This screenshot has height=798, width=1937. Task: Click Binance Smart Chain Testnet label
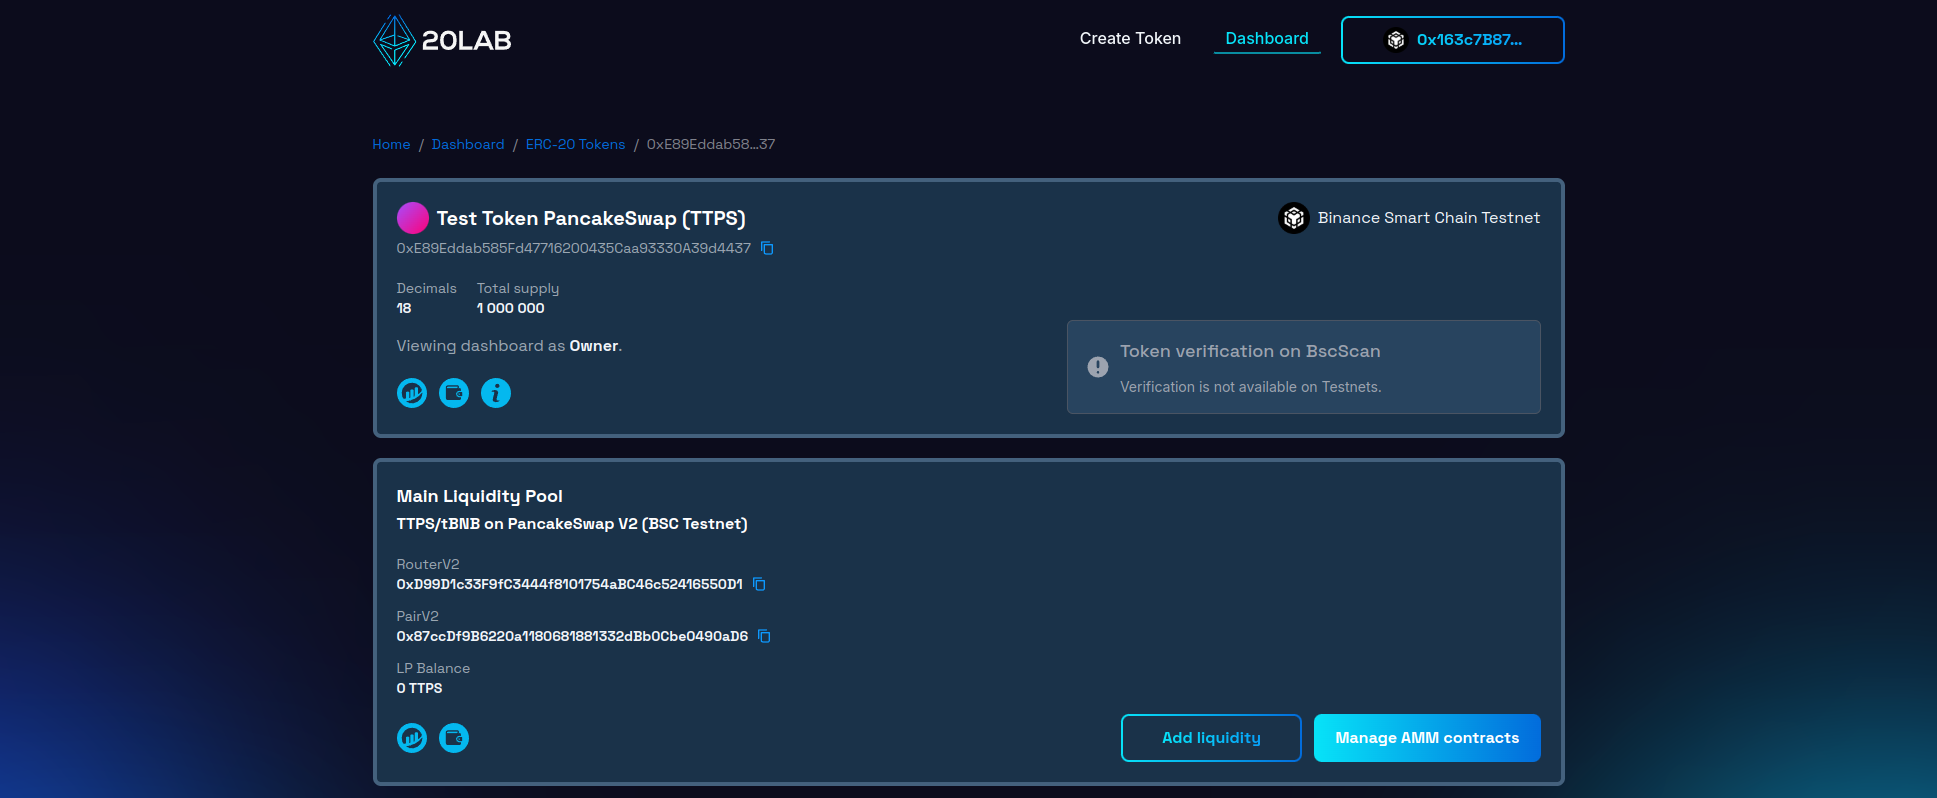click(1429, 218)
